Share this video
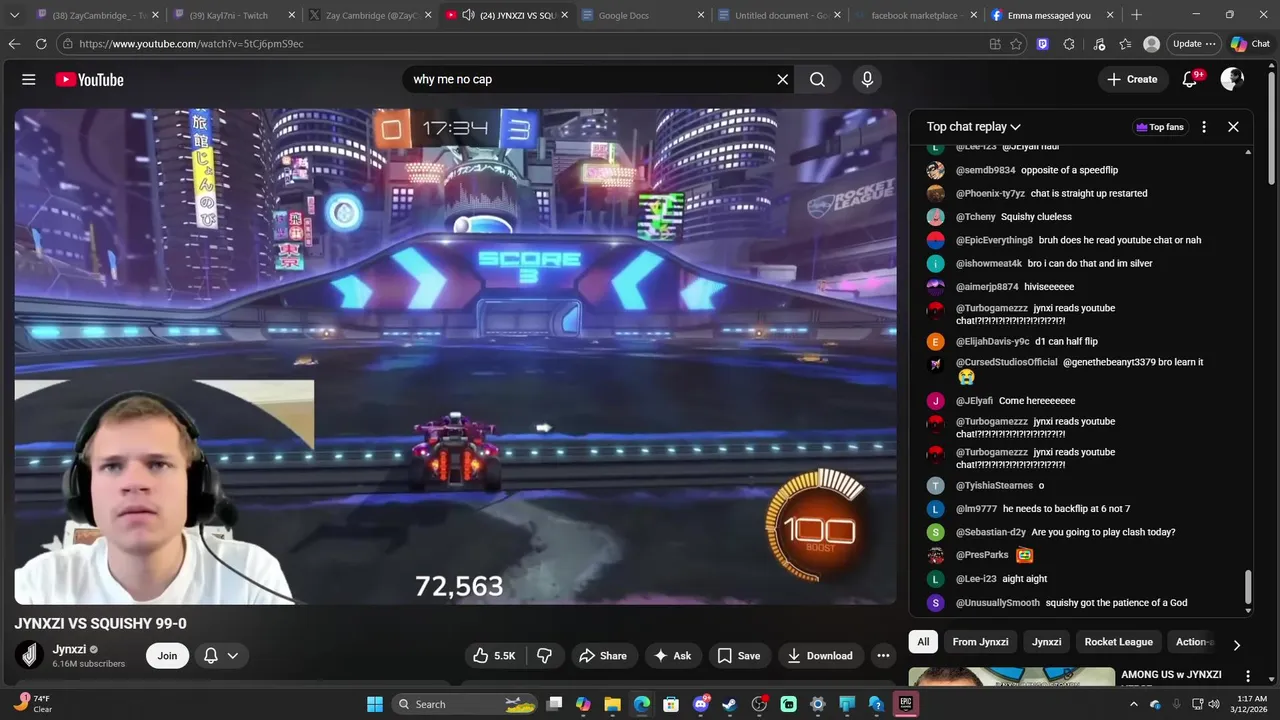Screen dimensions: 1280x720 coord(602,655)
